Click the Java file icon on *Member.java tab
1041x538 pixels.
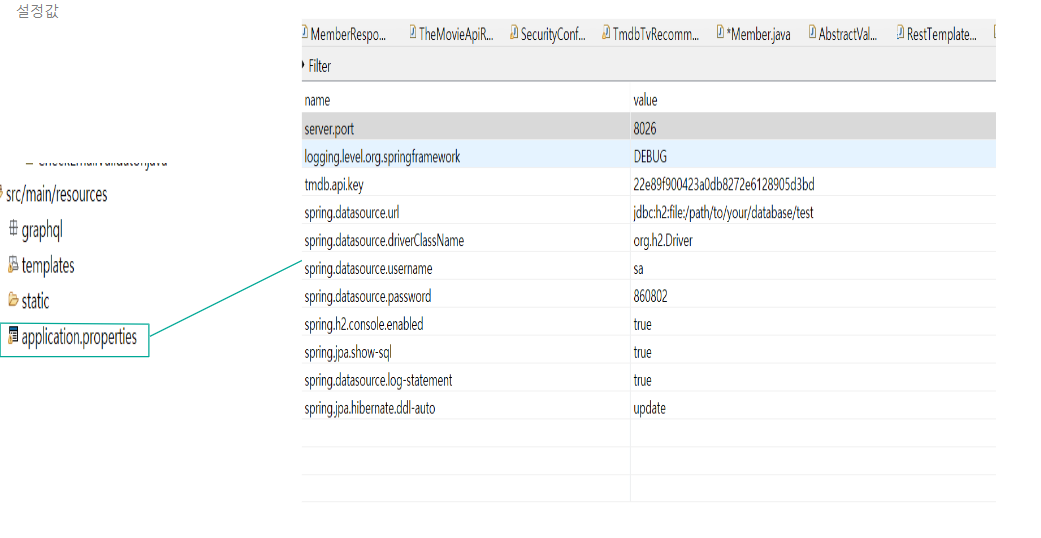coord(720,32)
